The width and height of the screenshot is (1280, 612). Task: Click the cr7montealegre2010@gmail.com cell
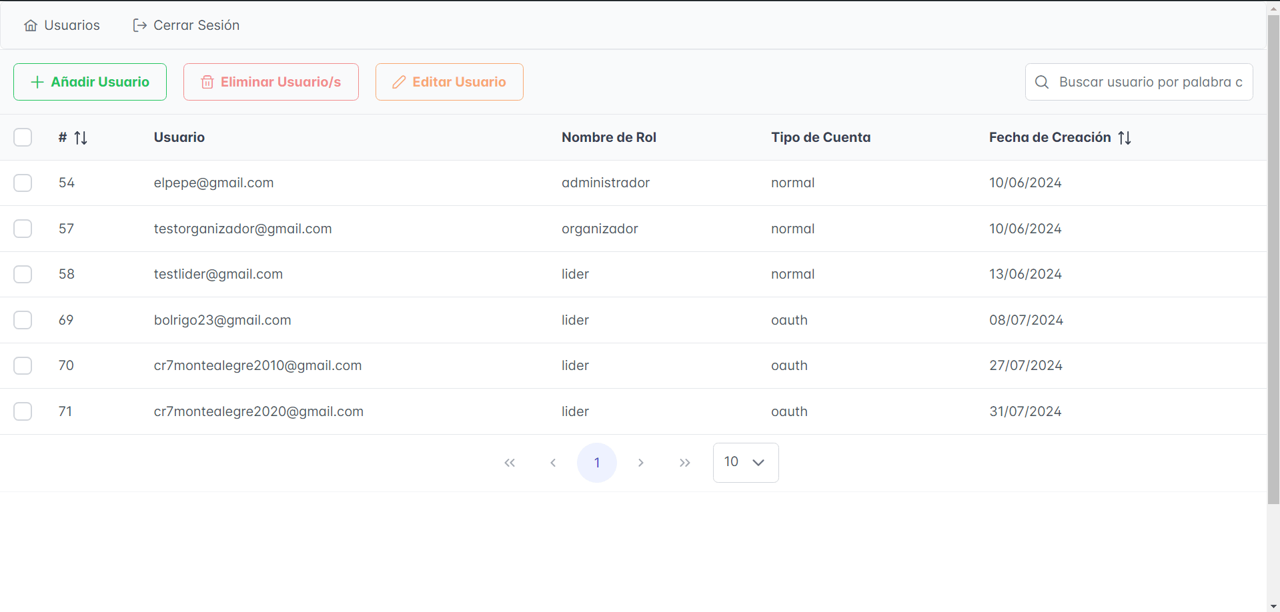pyautogui.click(x=258, y=366)
